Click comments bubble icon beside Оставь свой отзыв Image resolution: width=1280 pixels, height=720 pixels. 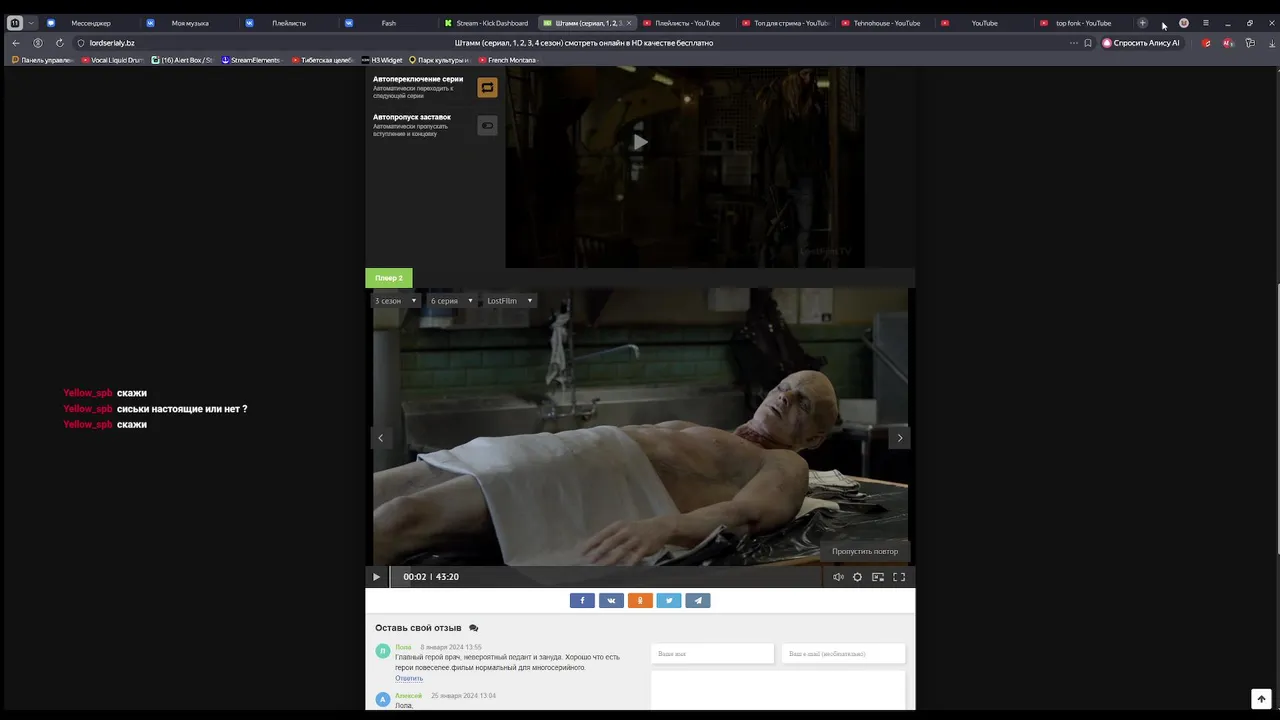[x=474, y=628]
